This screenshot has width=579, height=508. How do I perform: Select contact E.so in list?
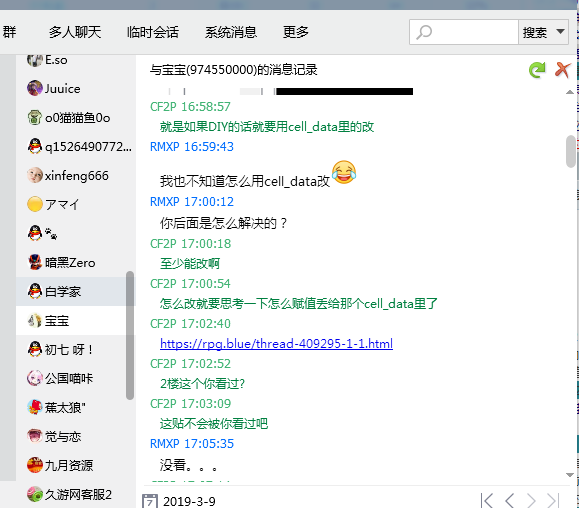click(76, 60)
